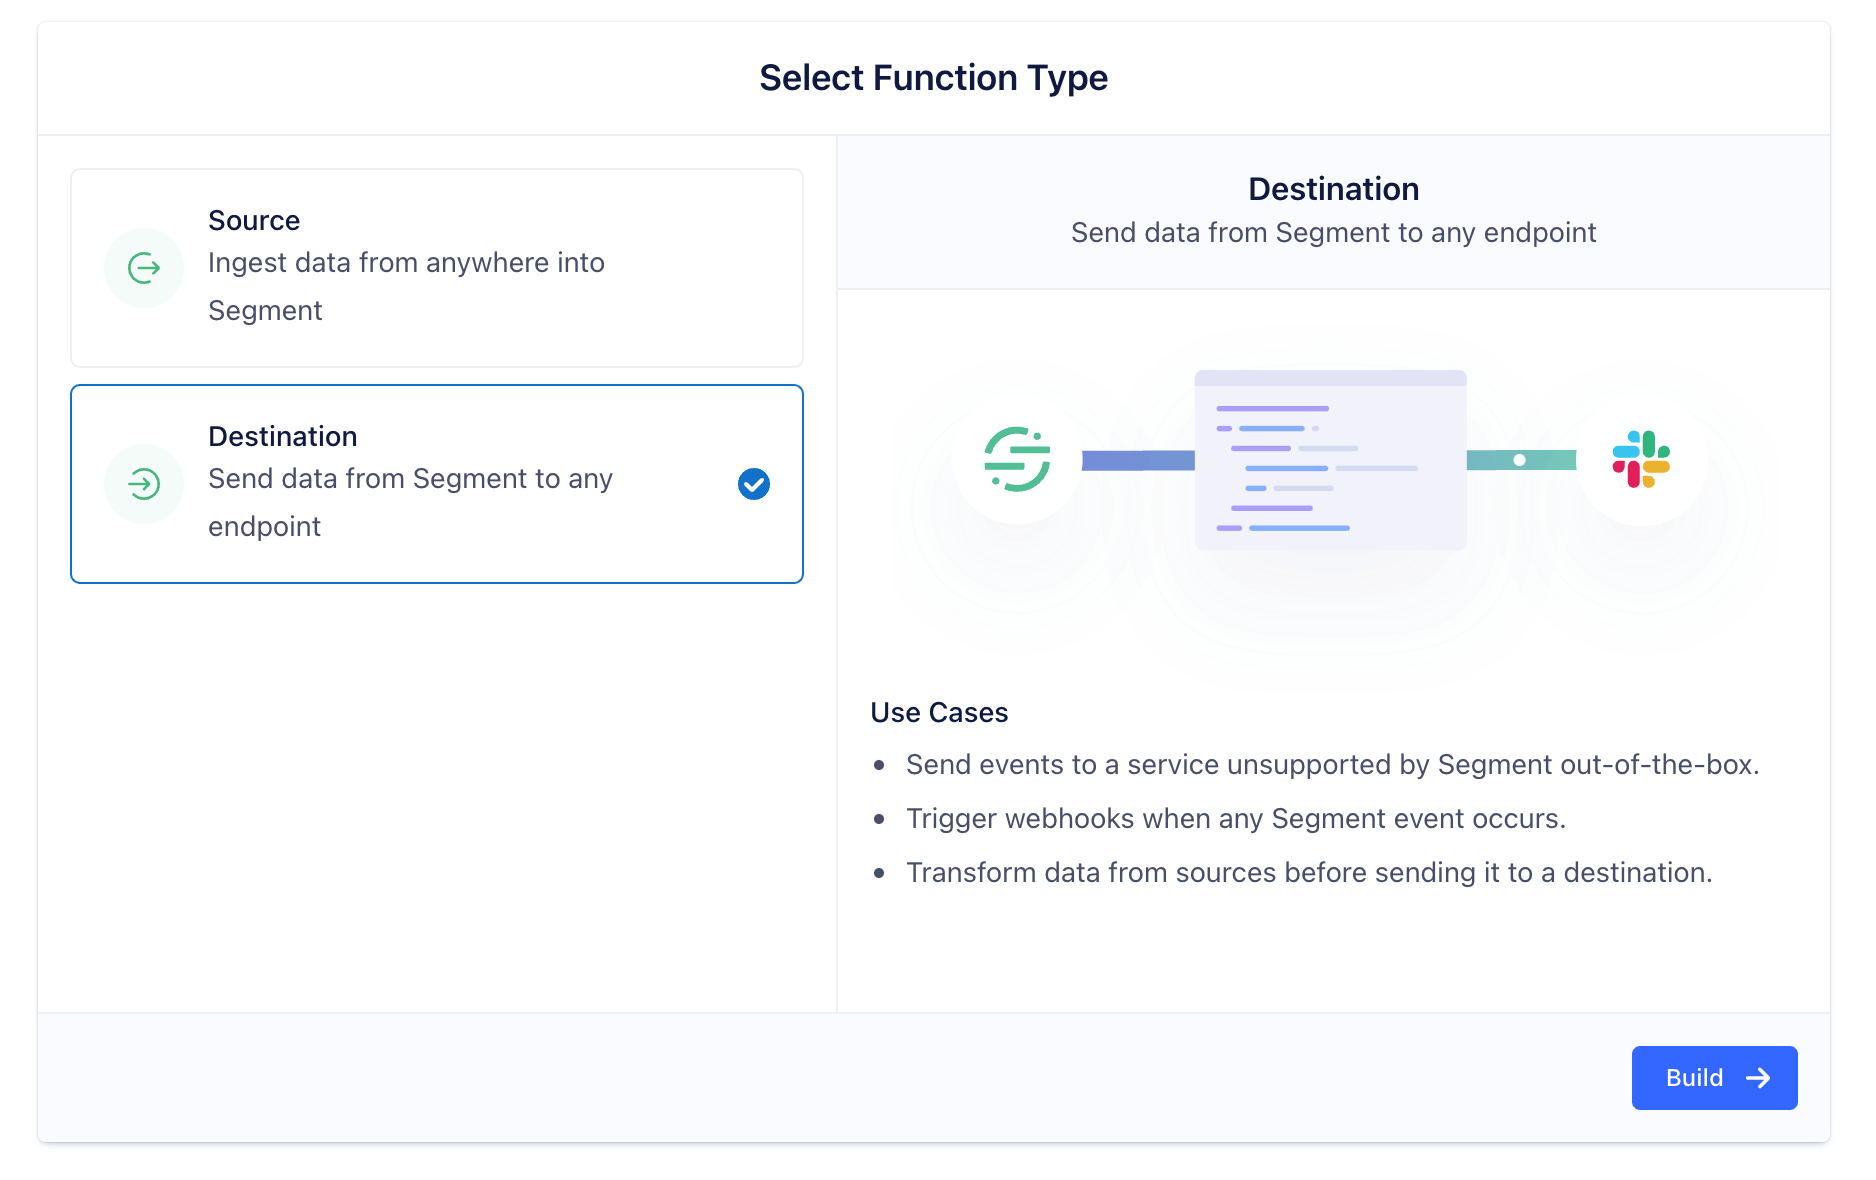
Task: Click the green Source ingest icon
Action: pos(144,267)
